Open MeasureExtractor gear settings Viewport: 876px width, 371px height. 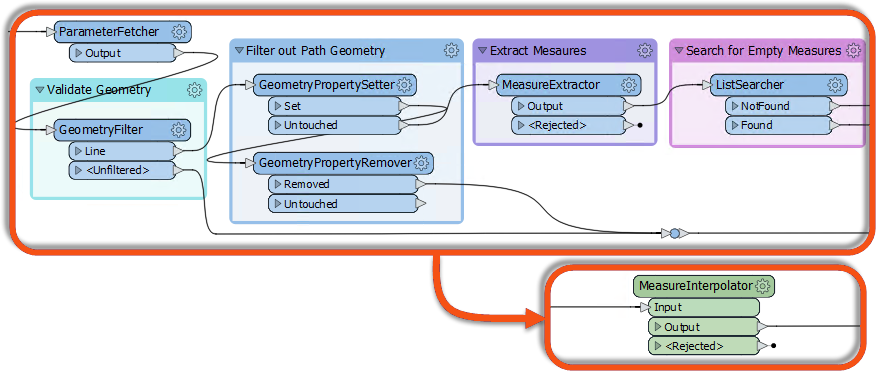tap(629, 85)
